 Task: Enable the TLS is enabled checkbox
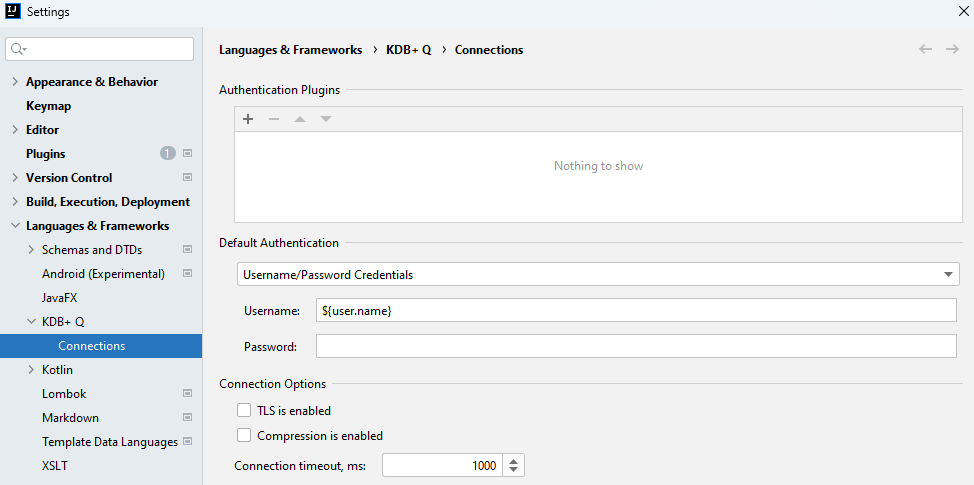244,410
